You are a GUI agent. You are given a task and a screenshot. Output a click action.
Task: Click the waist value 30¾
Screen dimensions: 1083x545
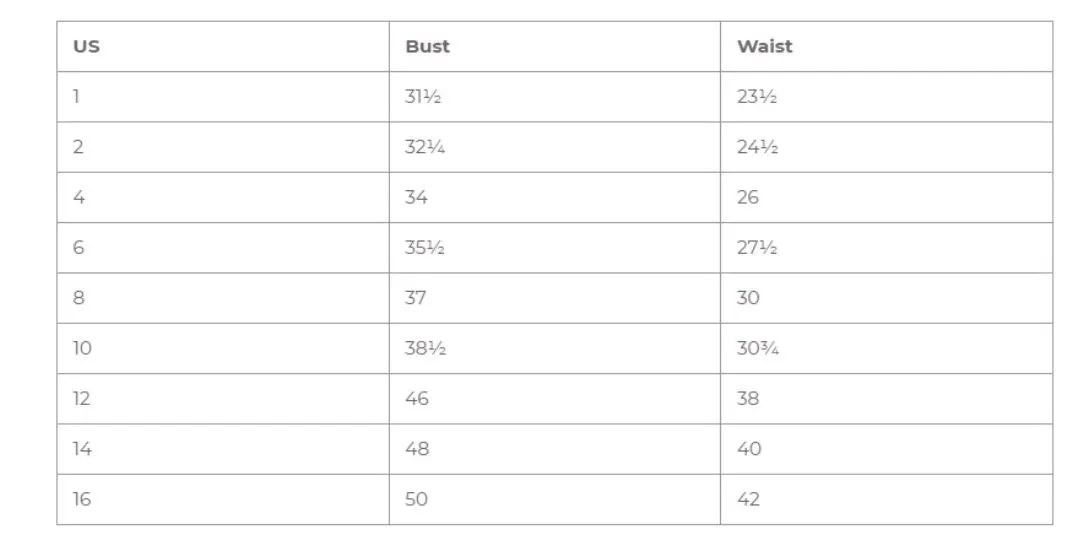758,348
